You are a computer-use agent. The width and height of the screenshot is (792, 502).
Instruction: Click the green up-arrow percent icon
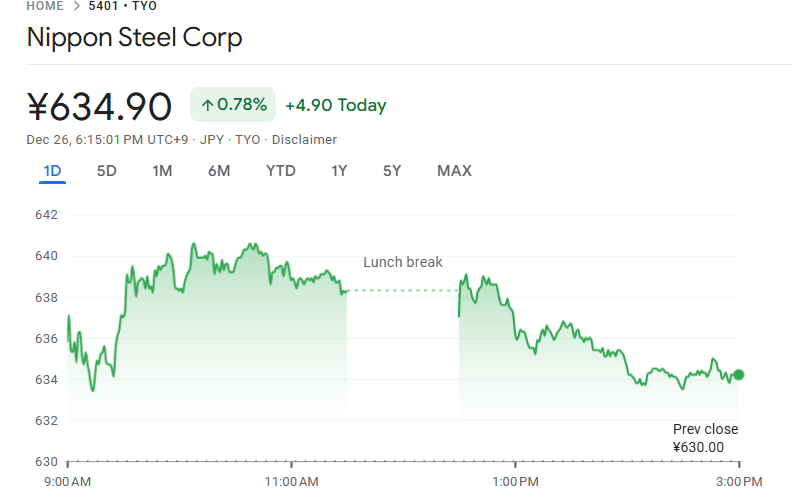click(x=207, y=105)
